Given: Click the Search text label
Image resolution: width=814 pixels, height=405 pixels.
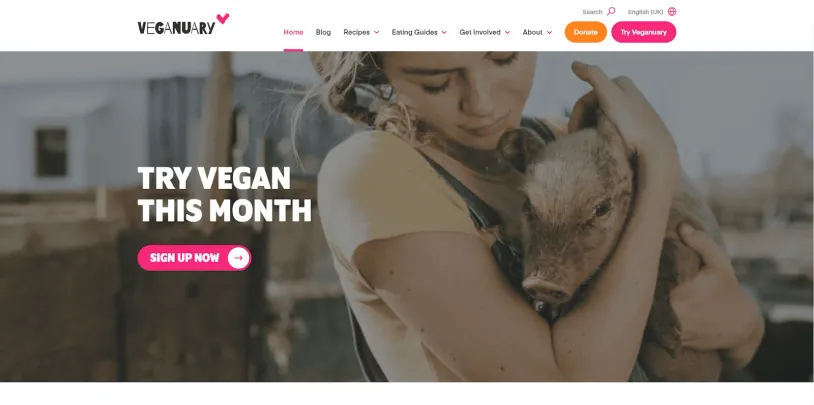Looking at the screenshot, I should (592, 12).
